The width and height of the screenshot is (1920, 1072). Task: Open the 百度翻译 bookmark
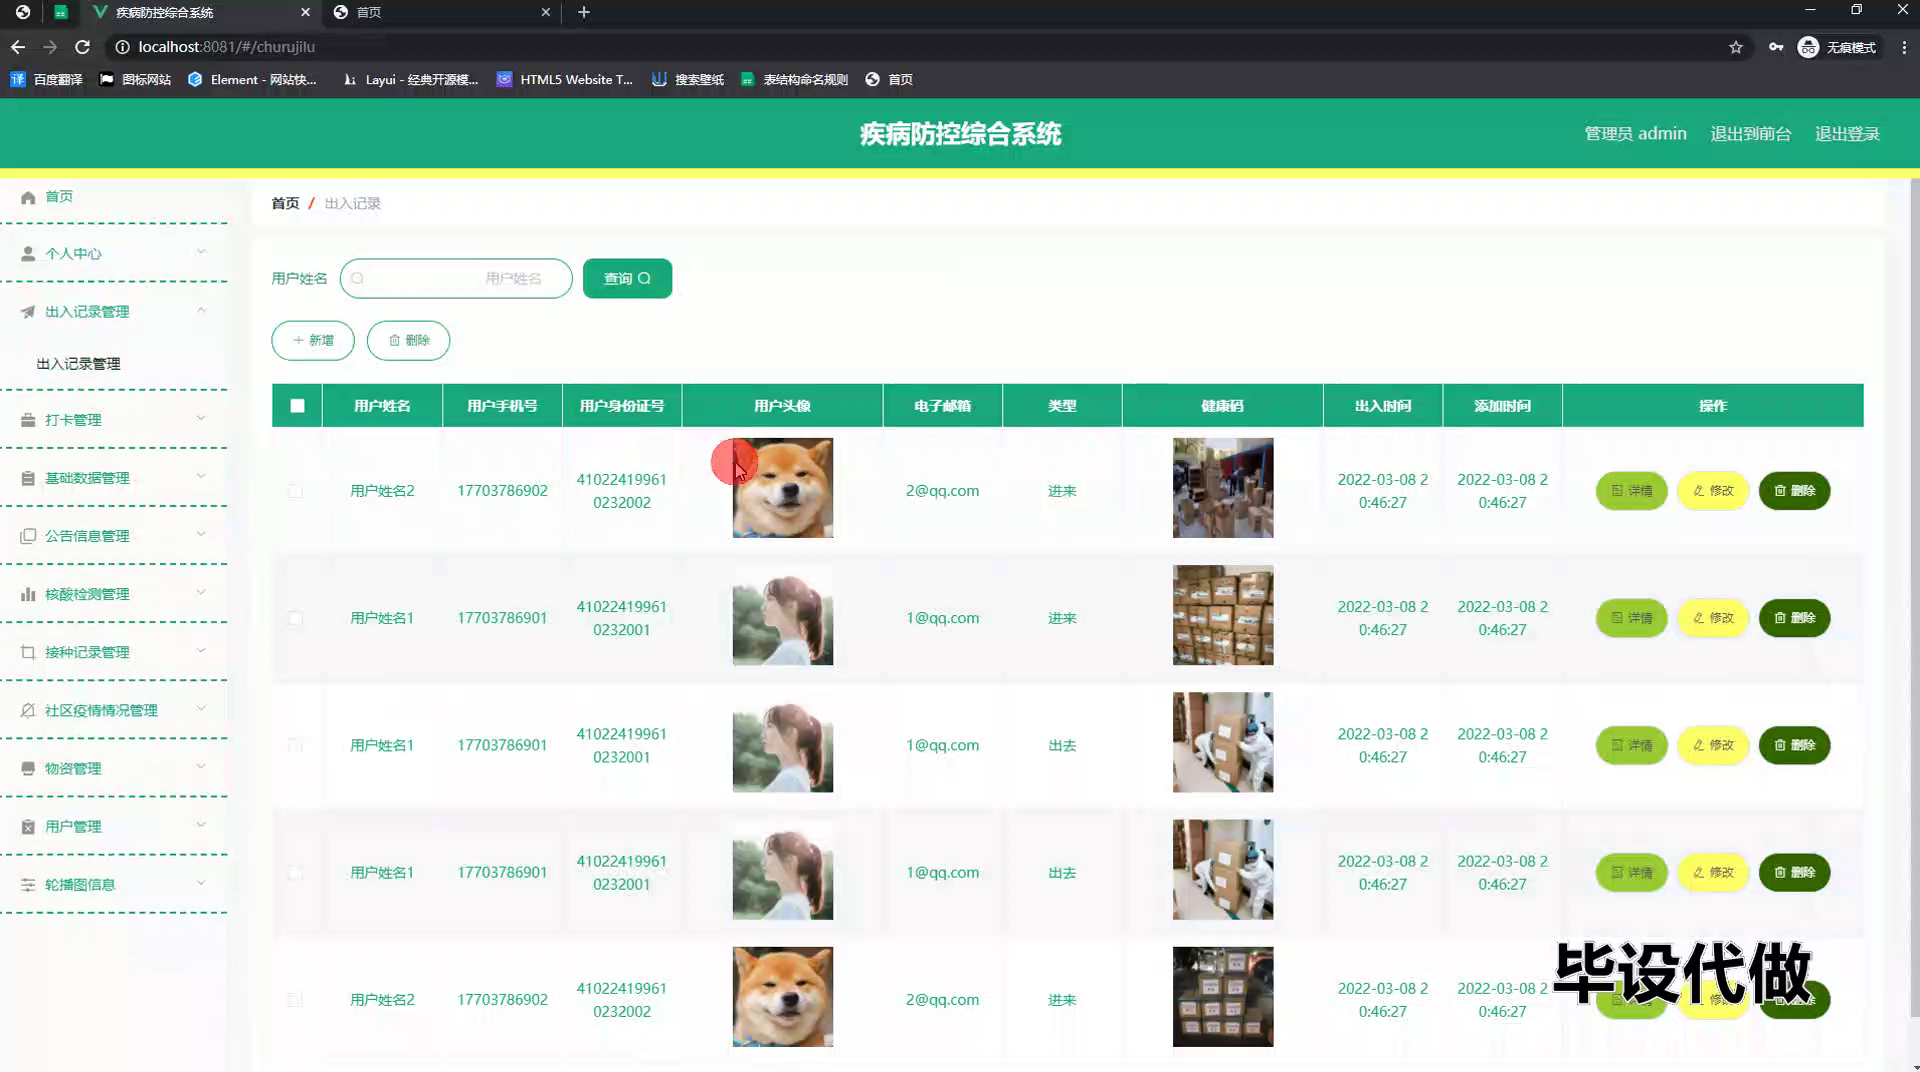[46, 79]
